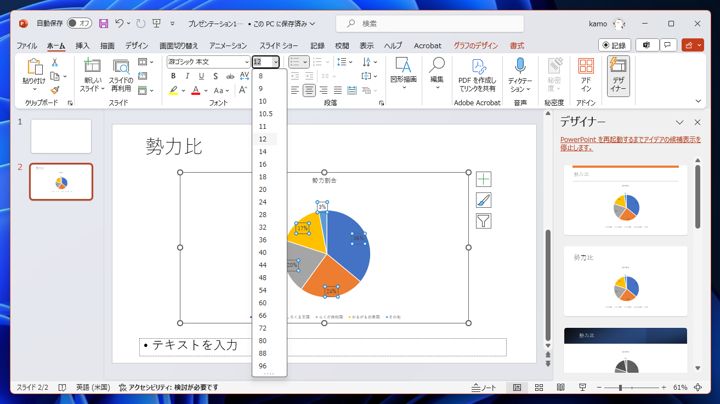
Task: Click the PowerPoint restart link in Designer
Action: (630, 143)
